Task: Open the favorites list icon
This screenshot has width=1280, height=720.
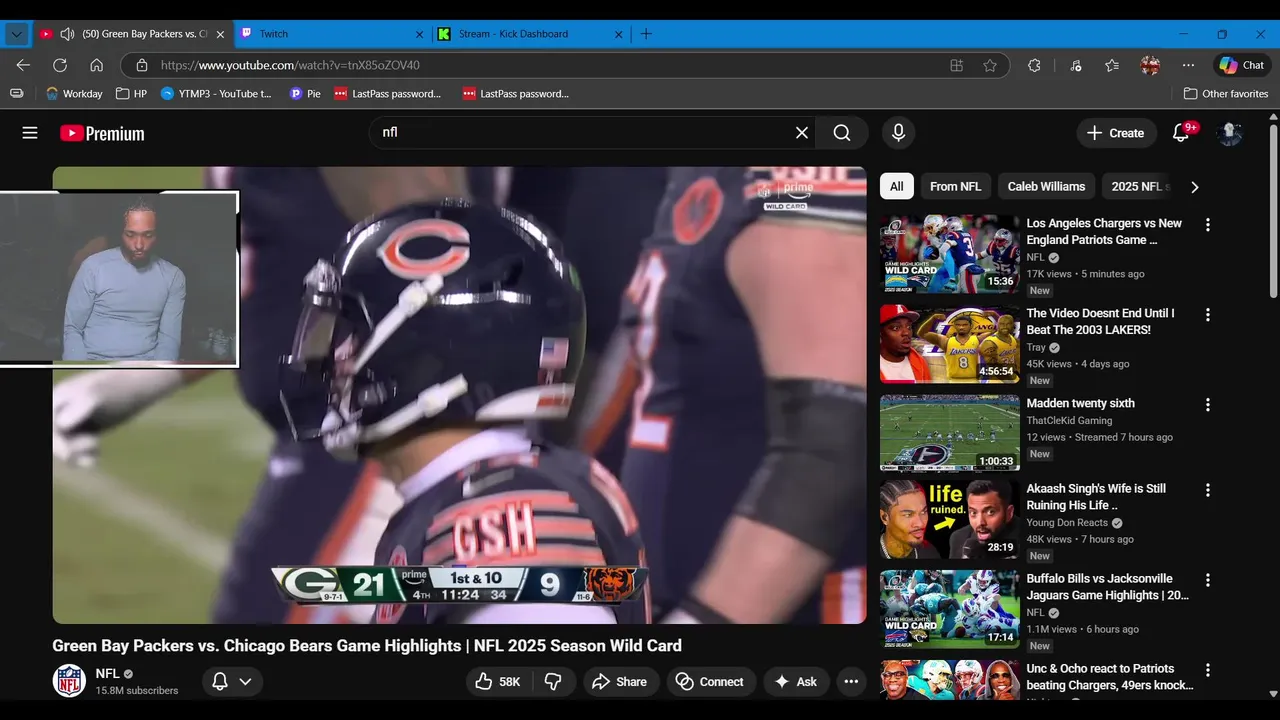Action: pyautogui.click(x=1112, y=65)
